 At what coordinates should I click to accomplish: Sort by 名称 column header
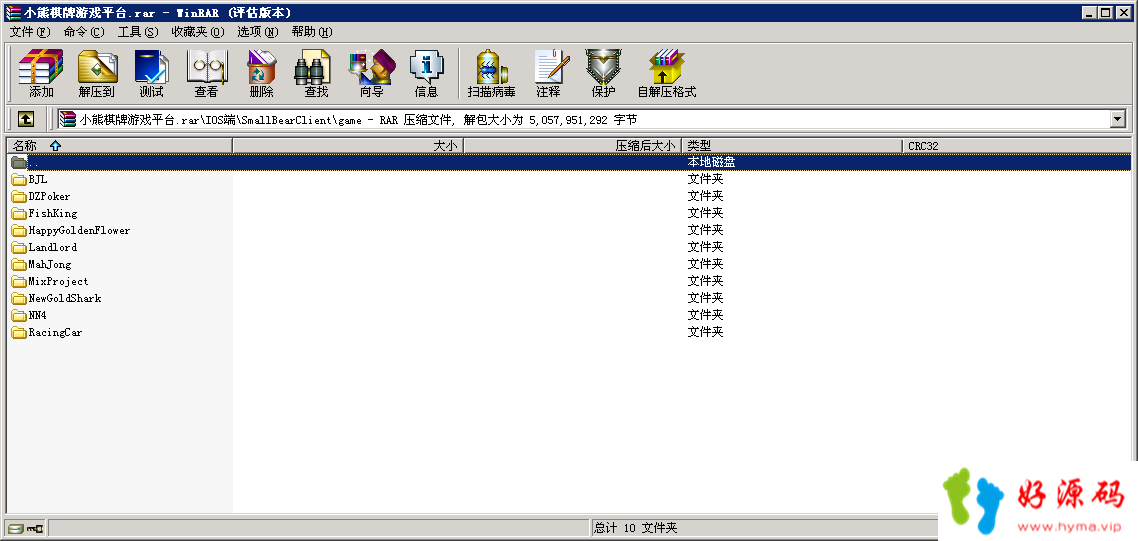[119, 146]
